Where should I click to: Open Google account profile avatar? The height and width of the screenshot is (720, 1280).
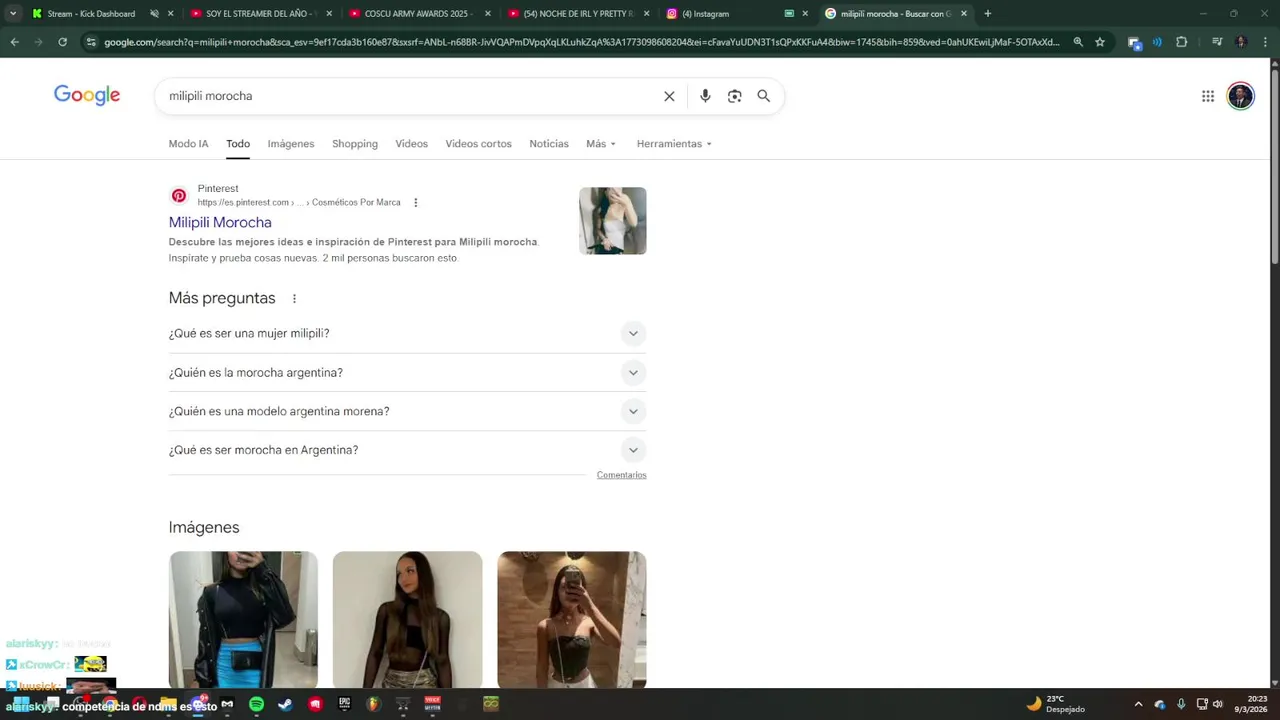point(1241,96)
